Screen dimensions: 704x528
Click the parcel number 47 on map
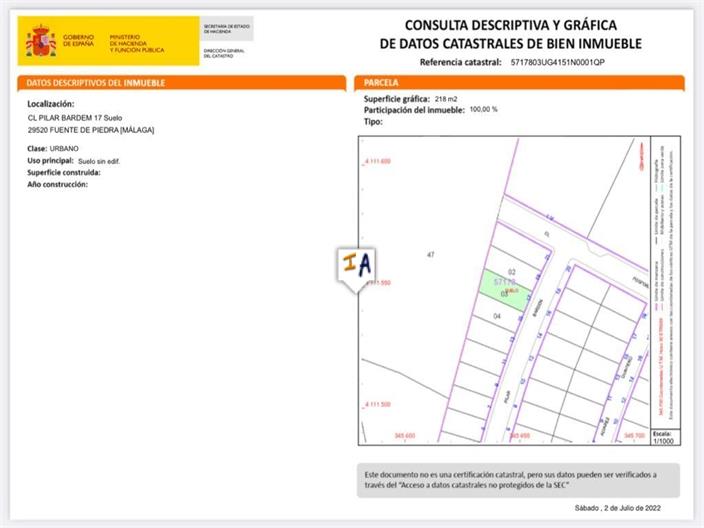click(431, 255)
